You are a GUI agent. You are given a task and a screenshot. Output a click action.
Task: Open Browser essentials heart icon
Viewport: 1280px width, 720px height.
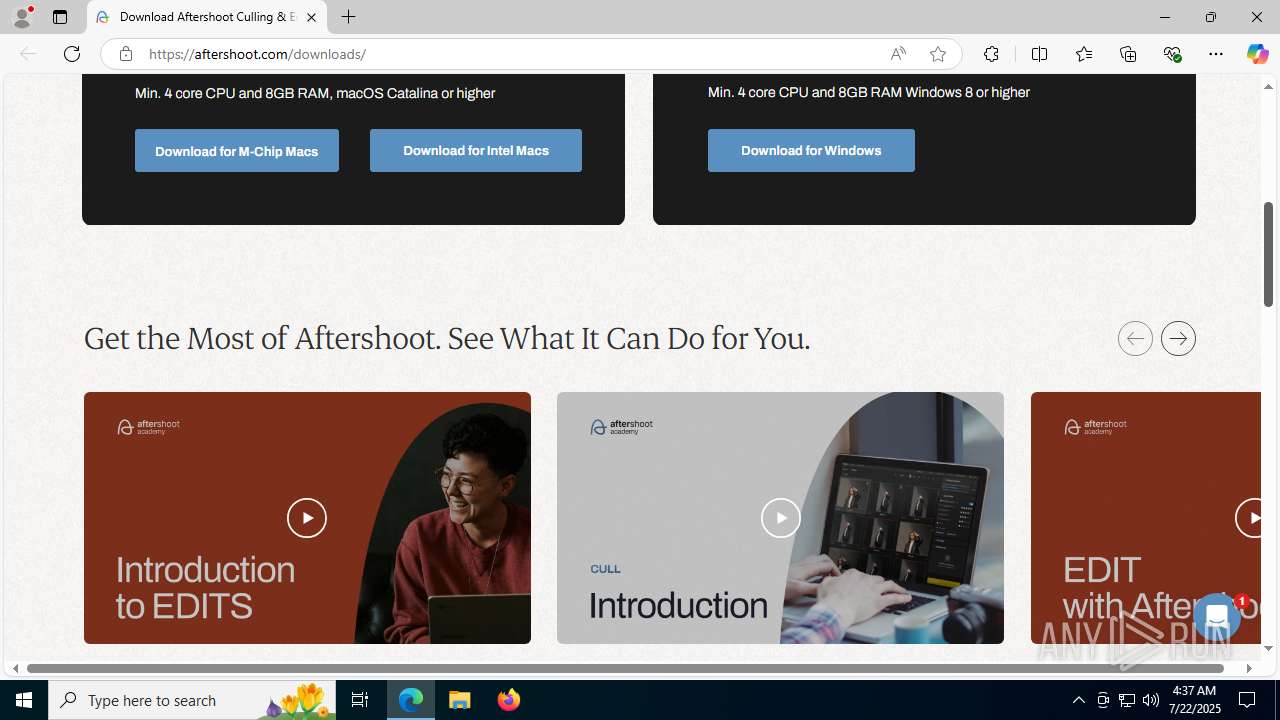coord(1172,54)
